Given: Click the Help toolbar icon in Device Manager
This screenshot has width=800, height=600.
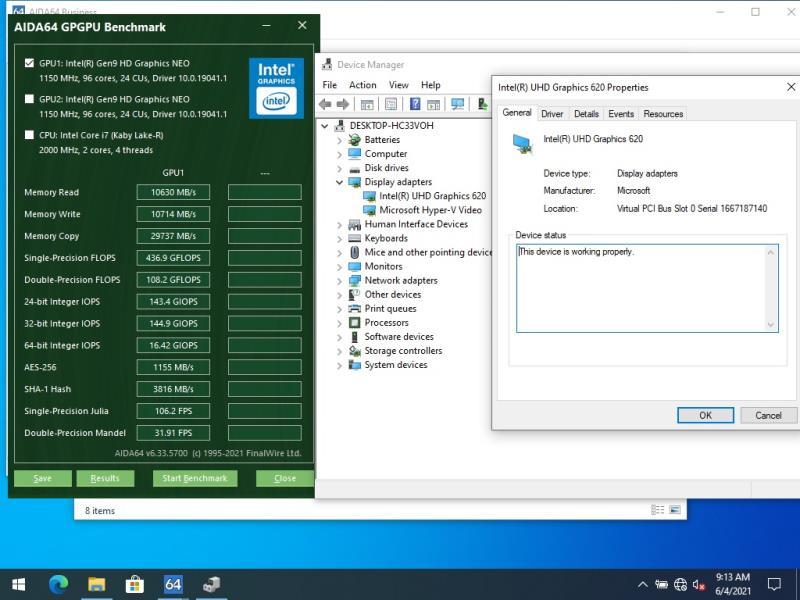Looking at the screenshot, I should (413, 103).
